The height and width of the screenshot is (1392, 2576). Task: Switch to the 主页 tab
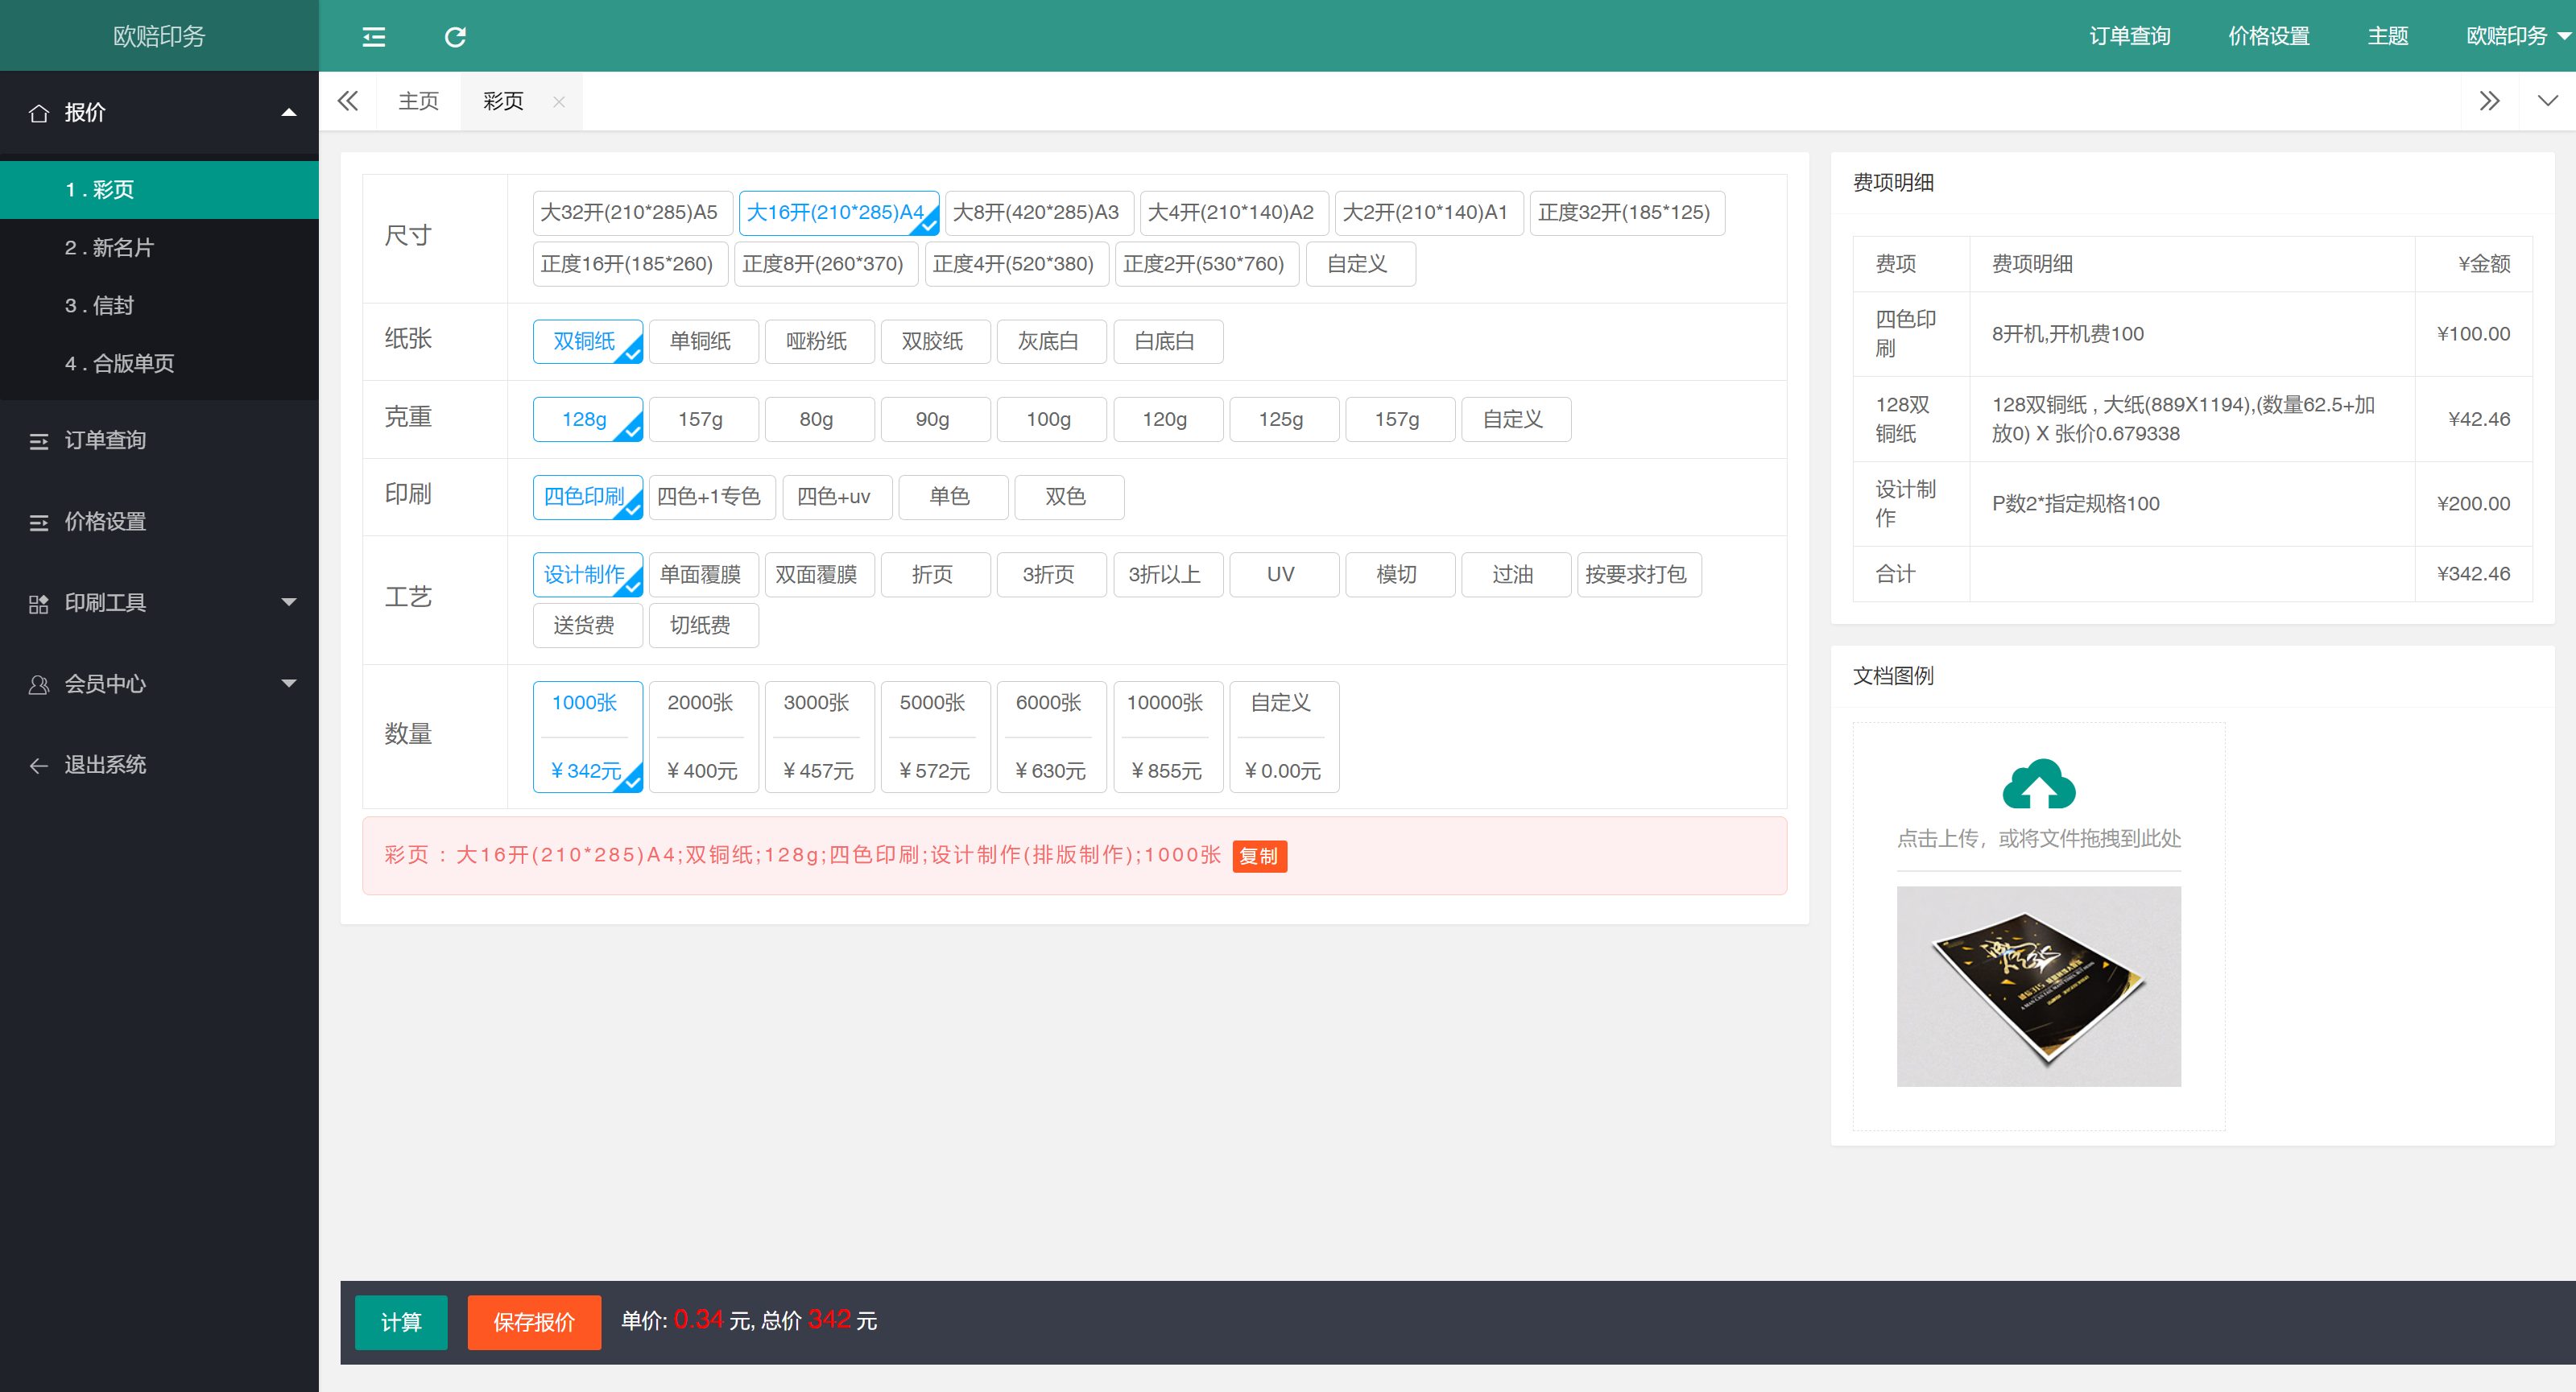(418, 101)
